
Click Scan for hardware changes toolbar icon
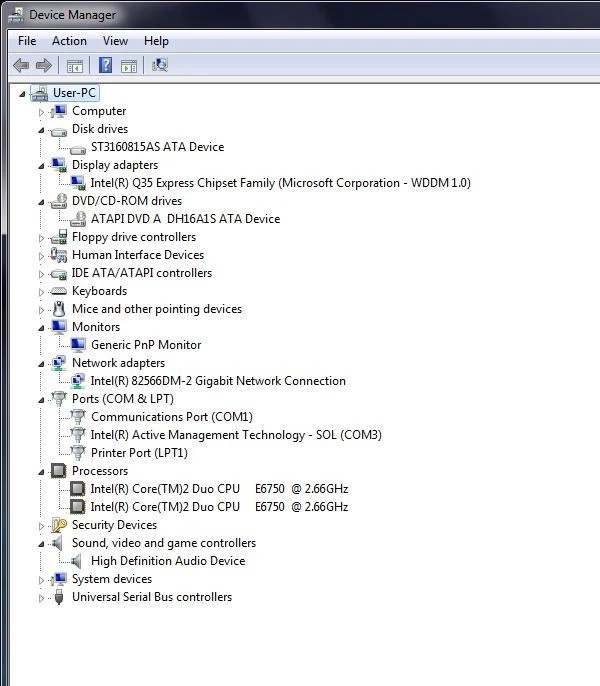(x=160, y=65)
